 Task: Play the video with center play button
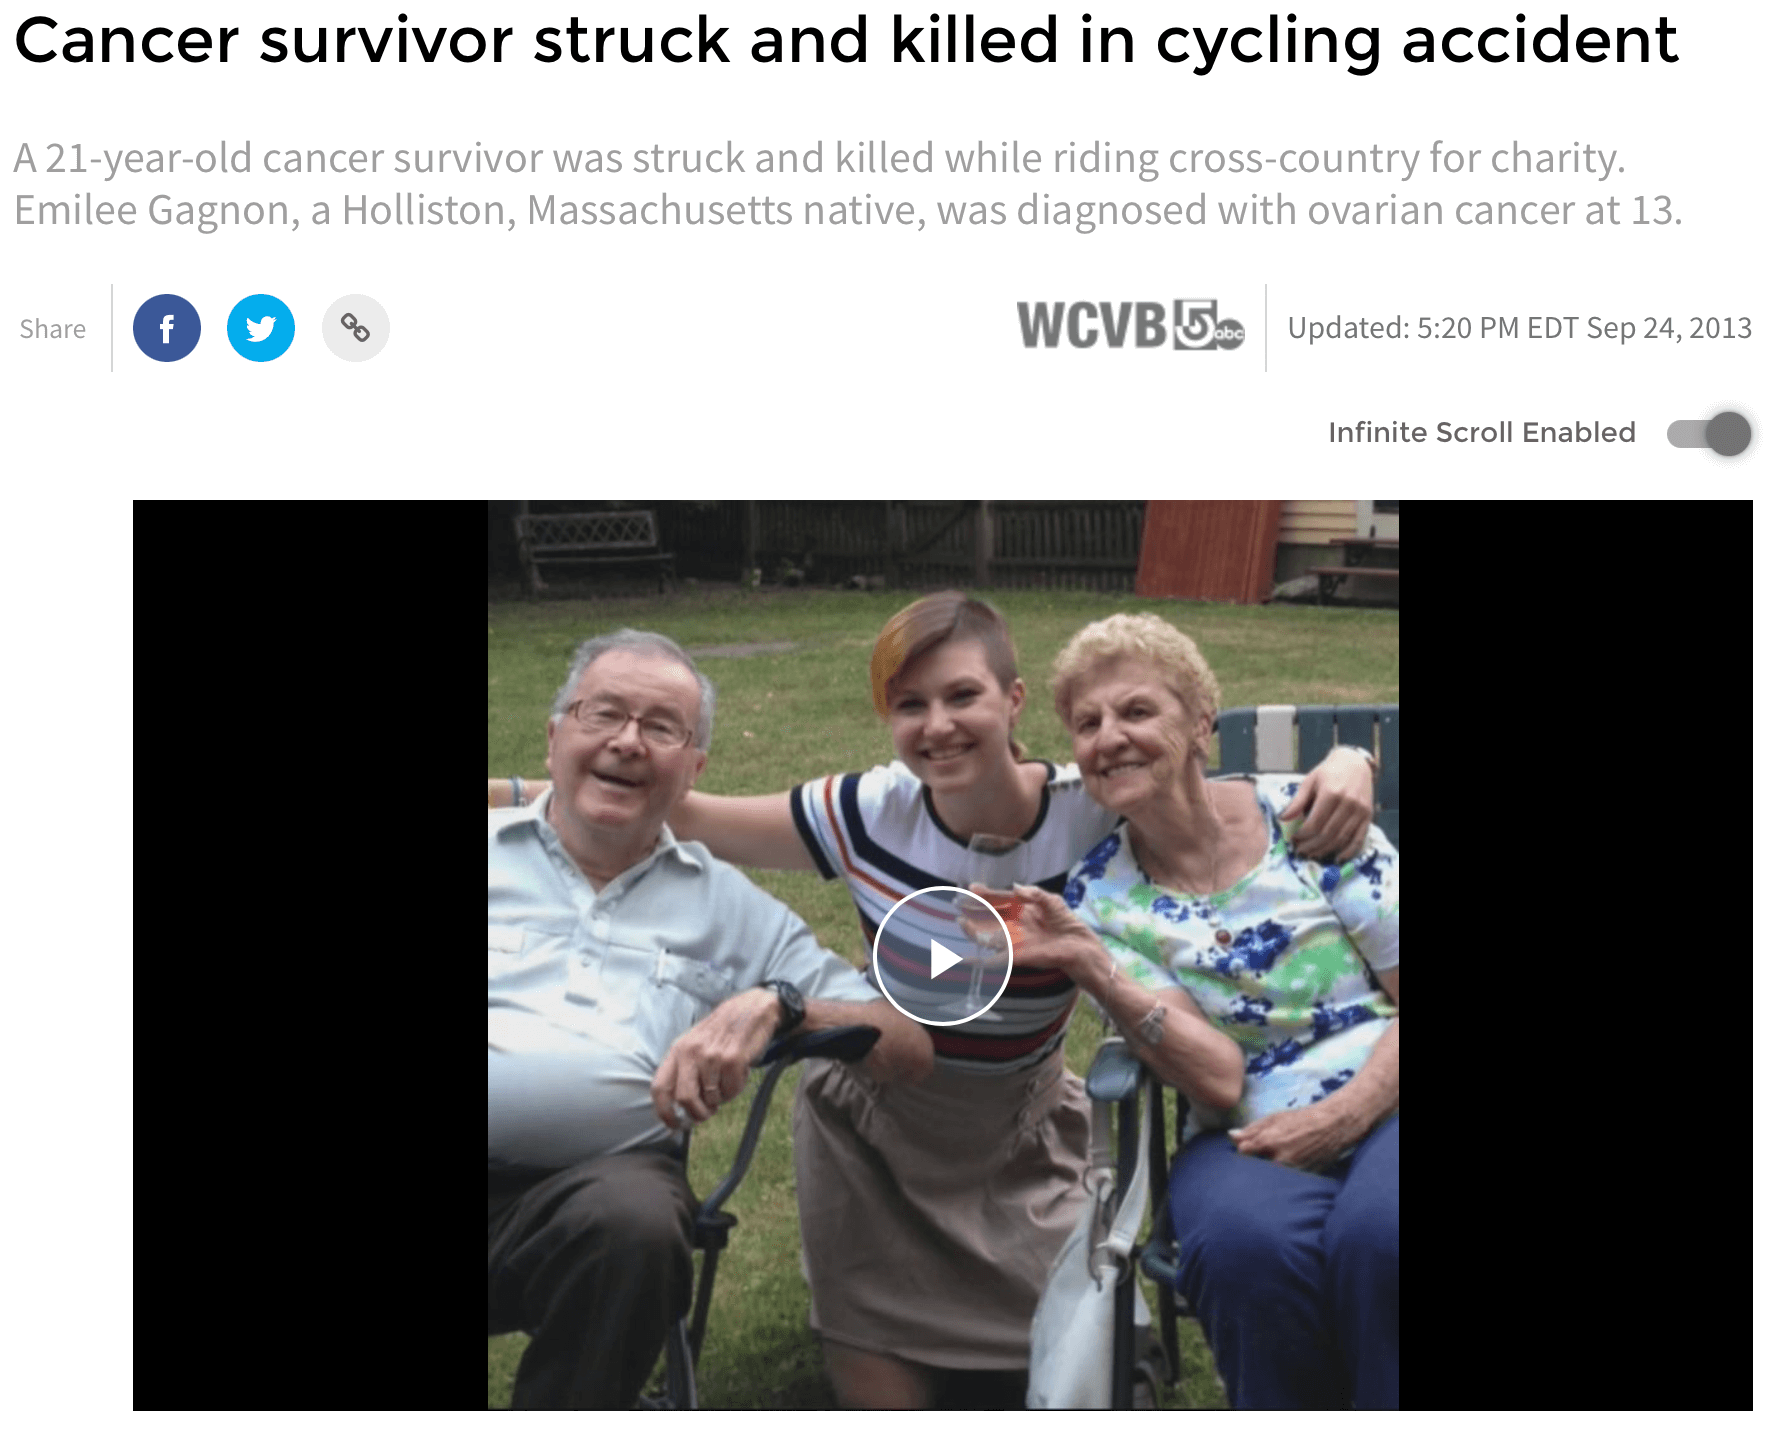[943, 957]
